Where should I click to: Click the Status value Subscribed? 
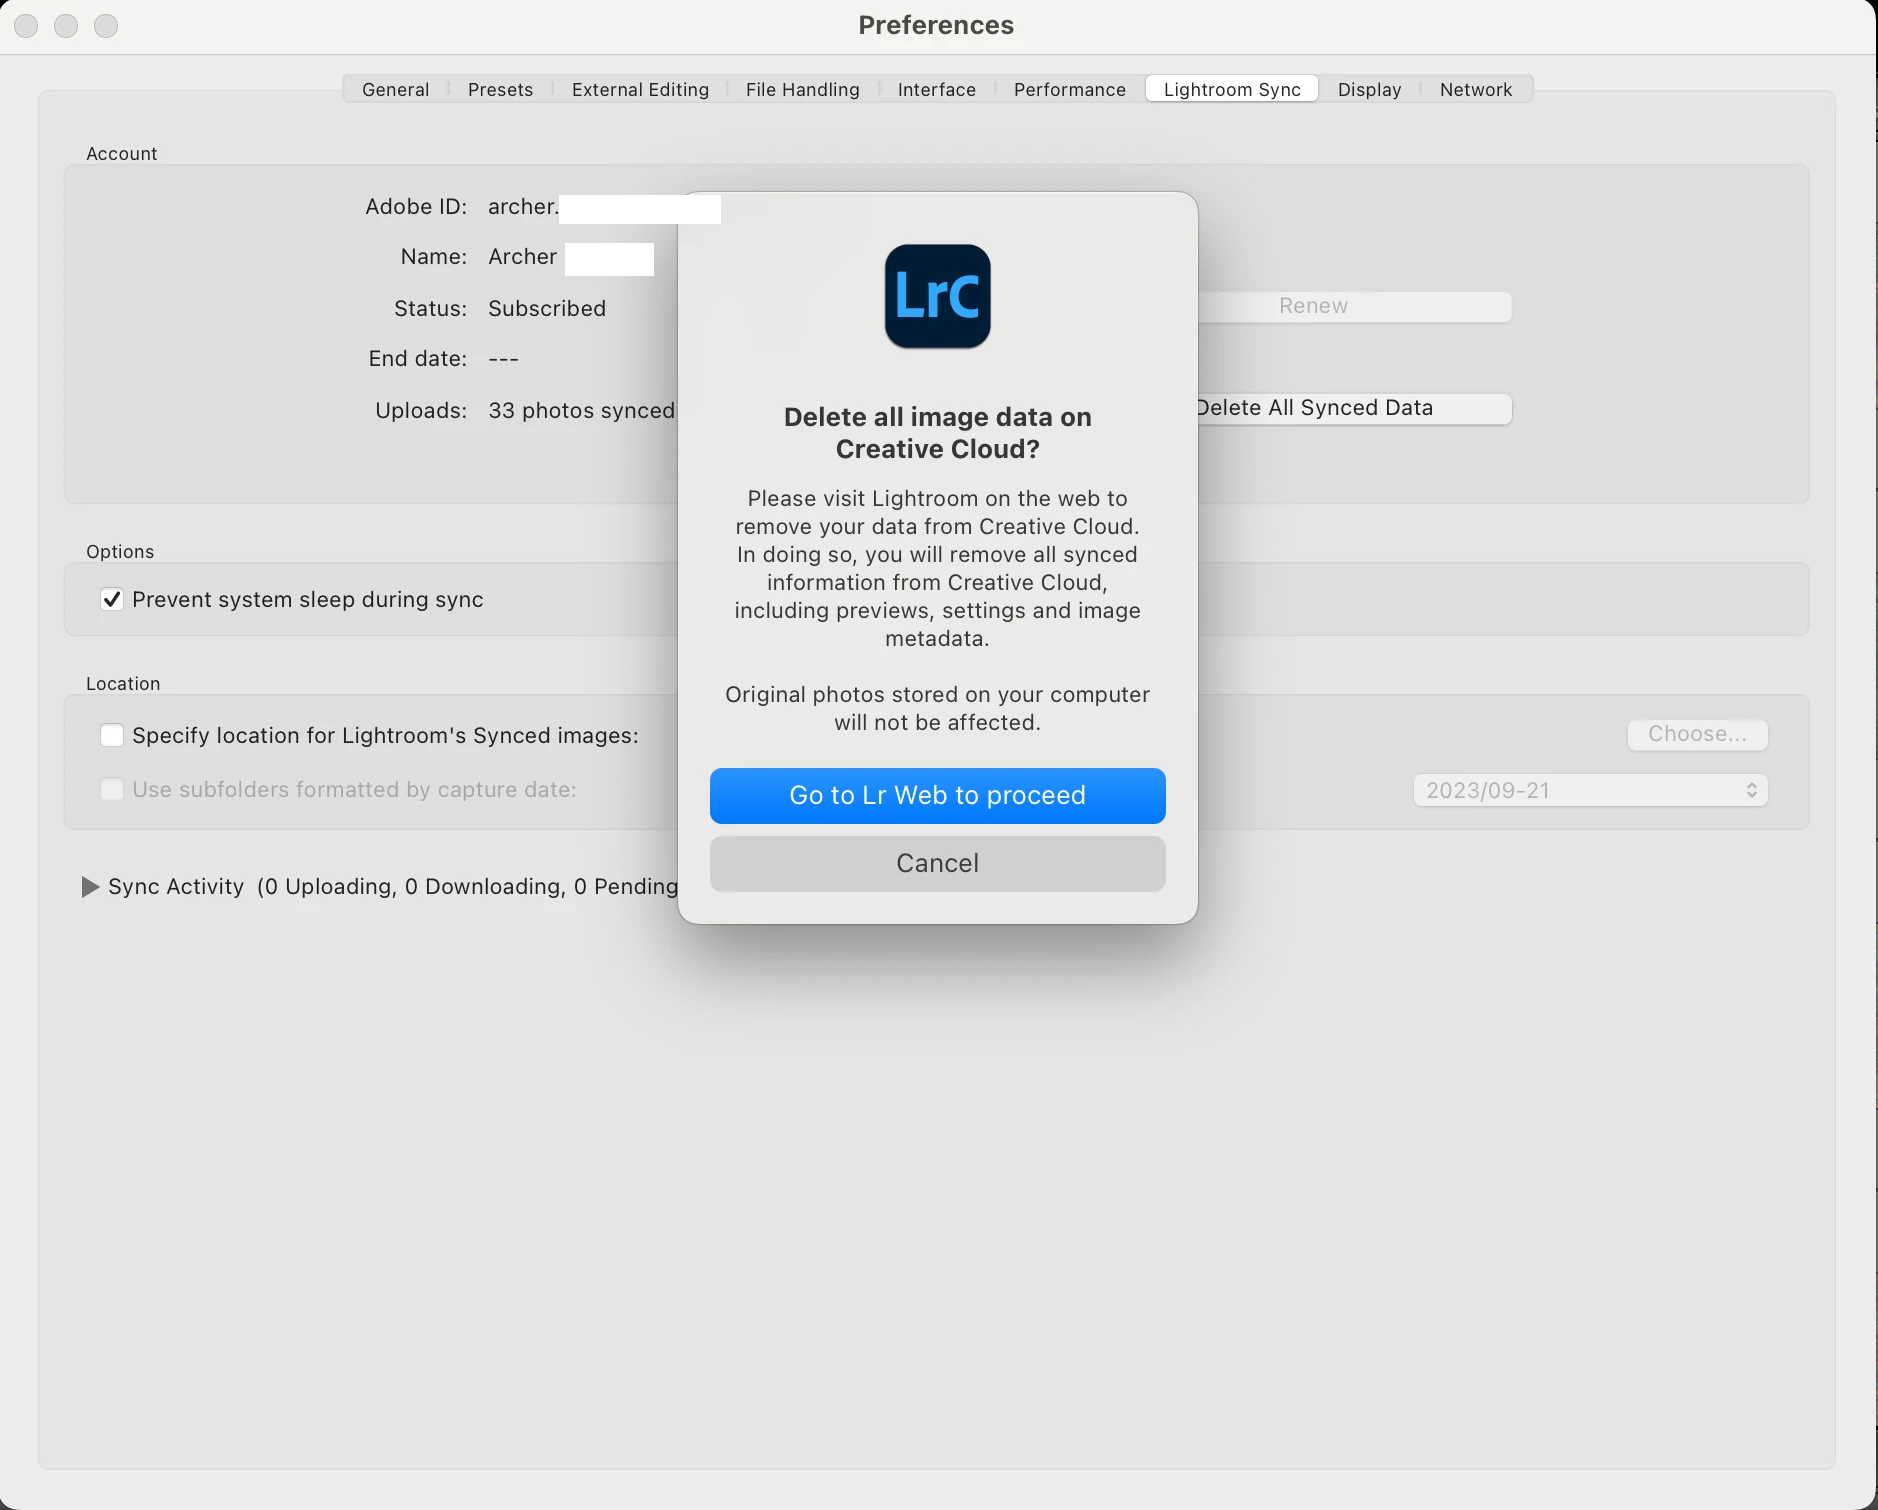547,308
